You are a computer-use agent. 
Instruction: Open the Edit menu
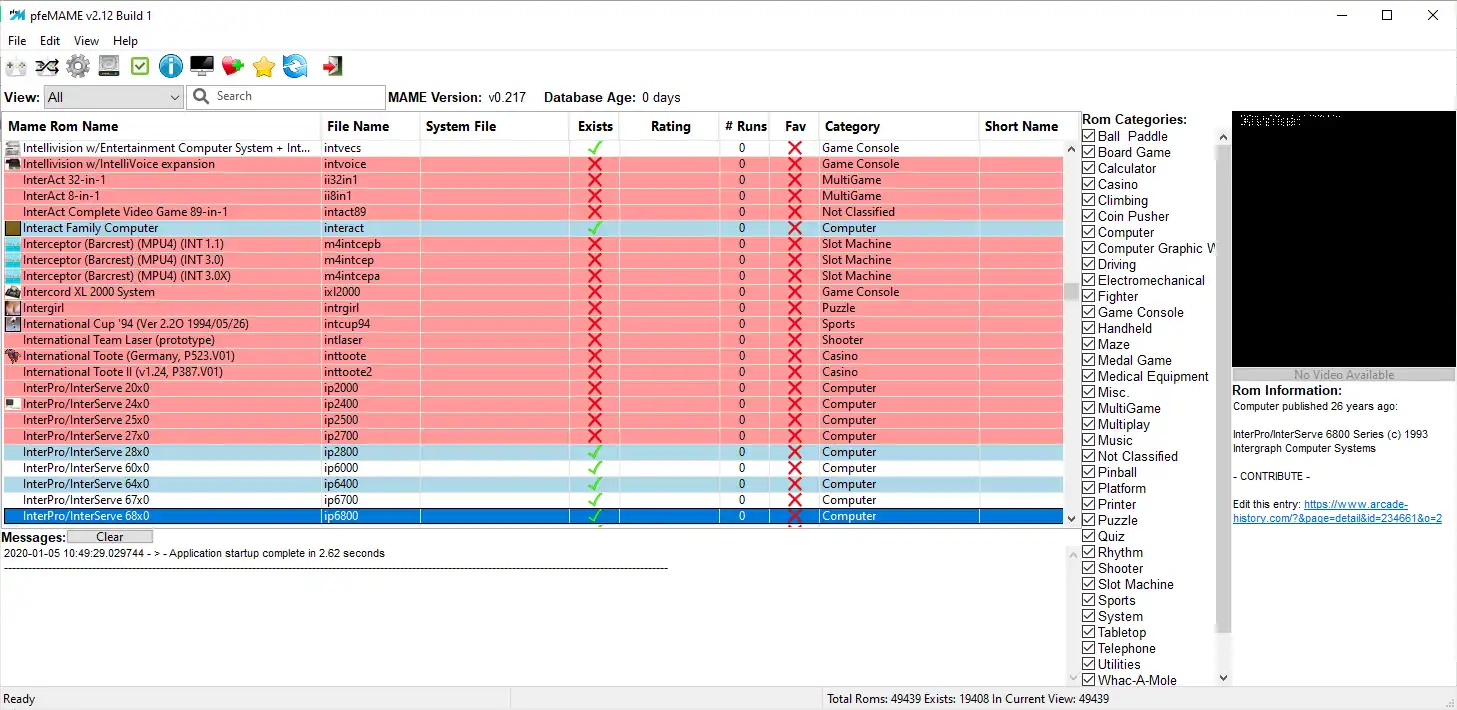(x=50, y=41)
